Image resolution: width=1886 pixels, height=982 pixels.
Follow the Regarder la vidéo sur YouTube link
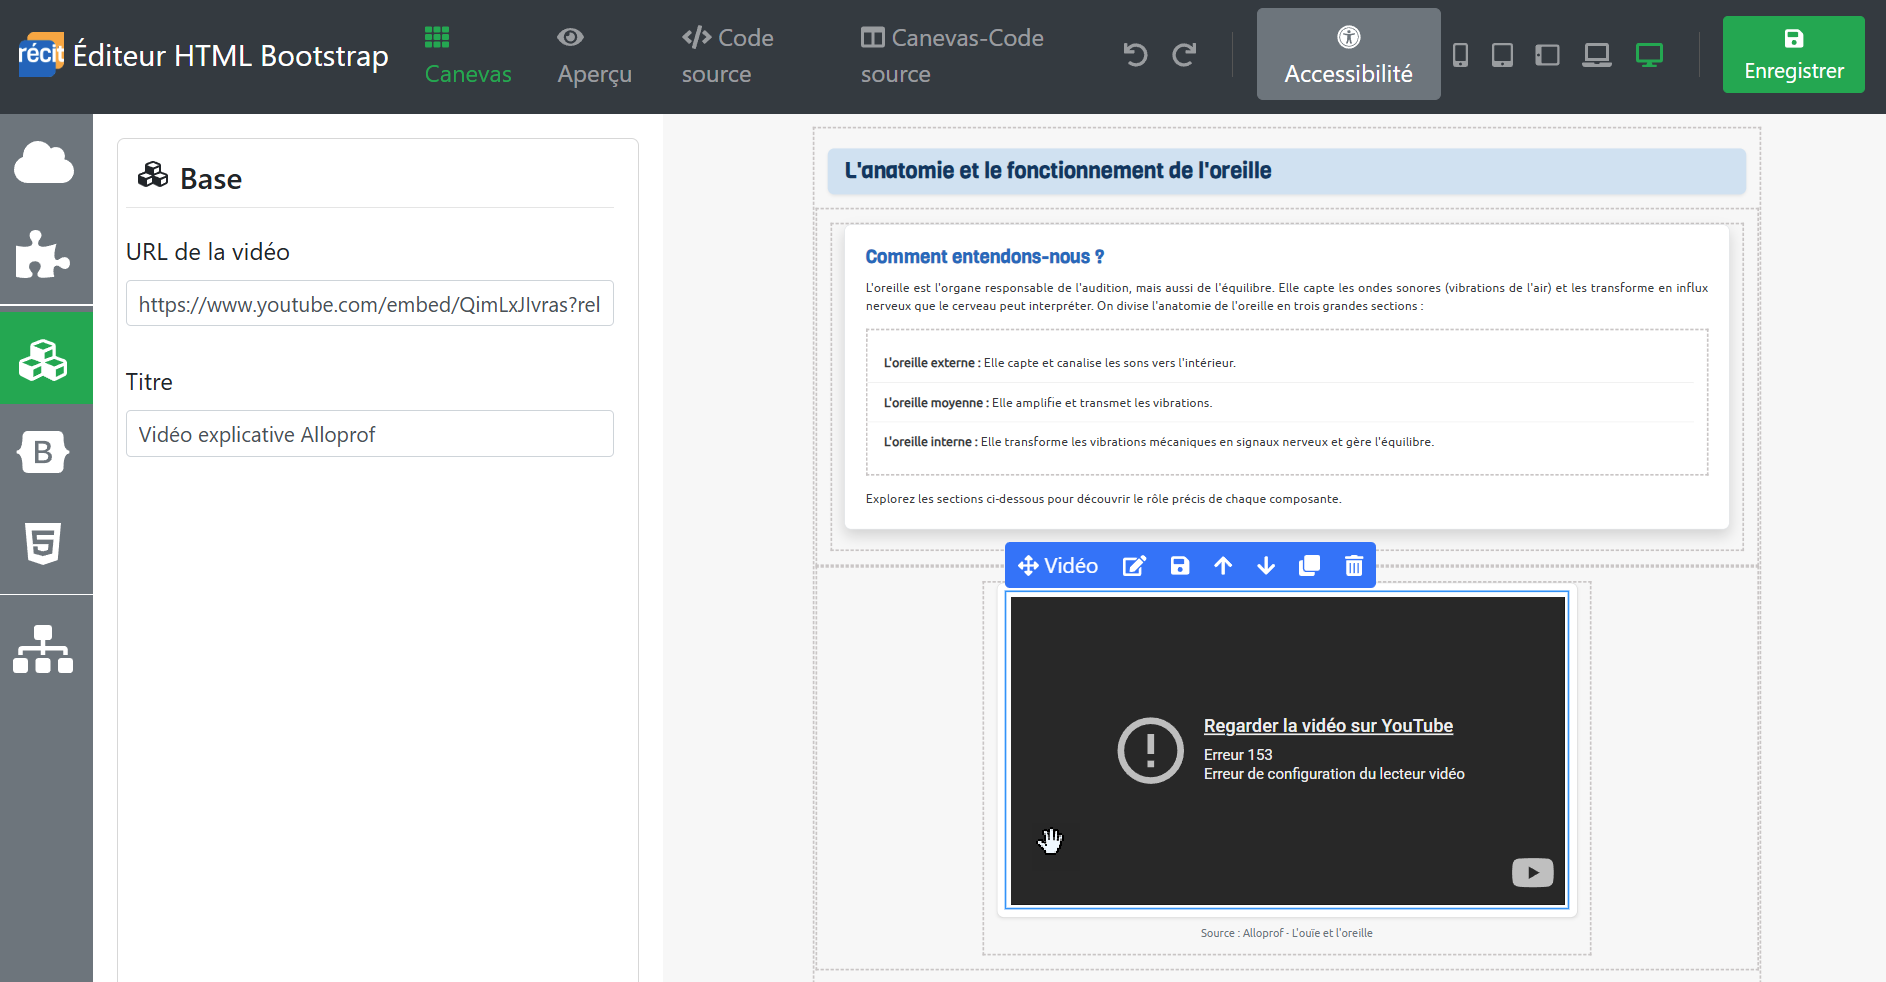pos(1328,726)
